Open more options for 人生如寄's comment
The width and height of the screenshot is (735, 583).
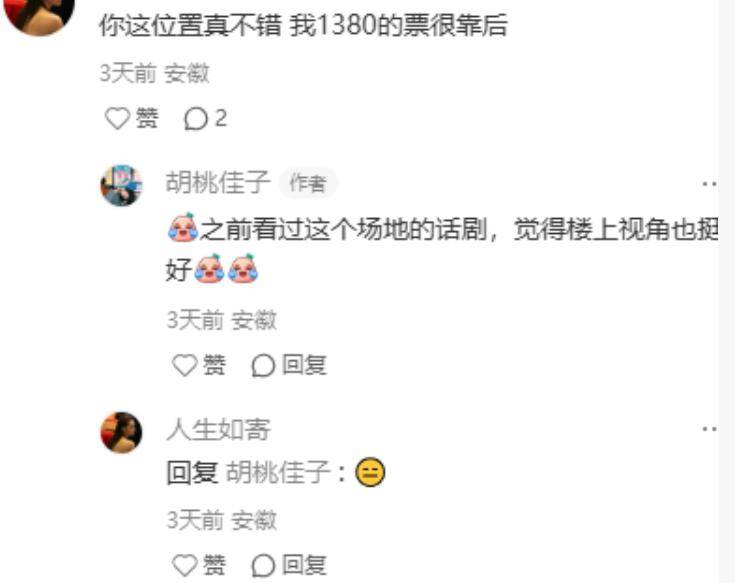710,428
